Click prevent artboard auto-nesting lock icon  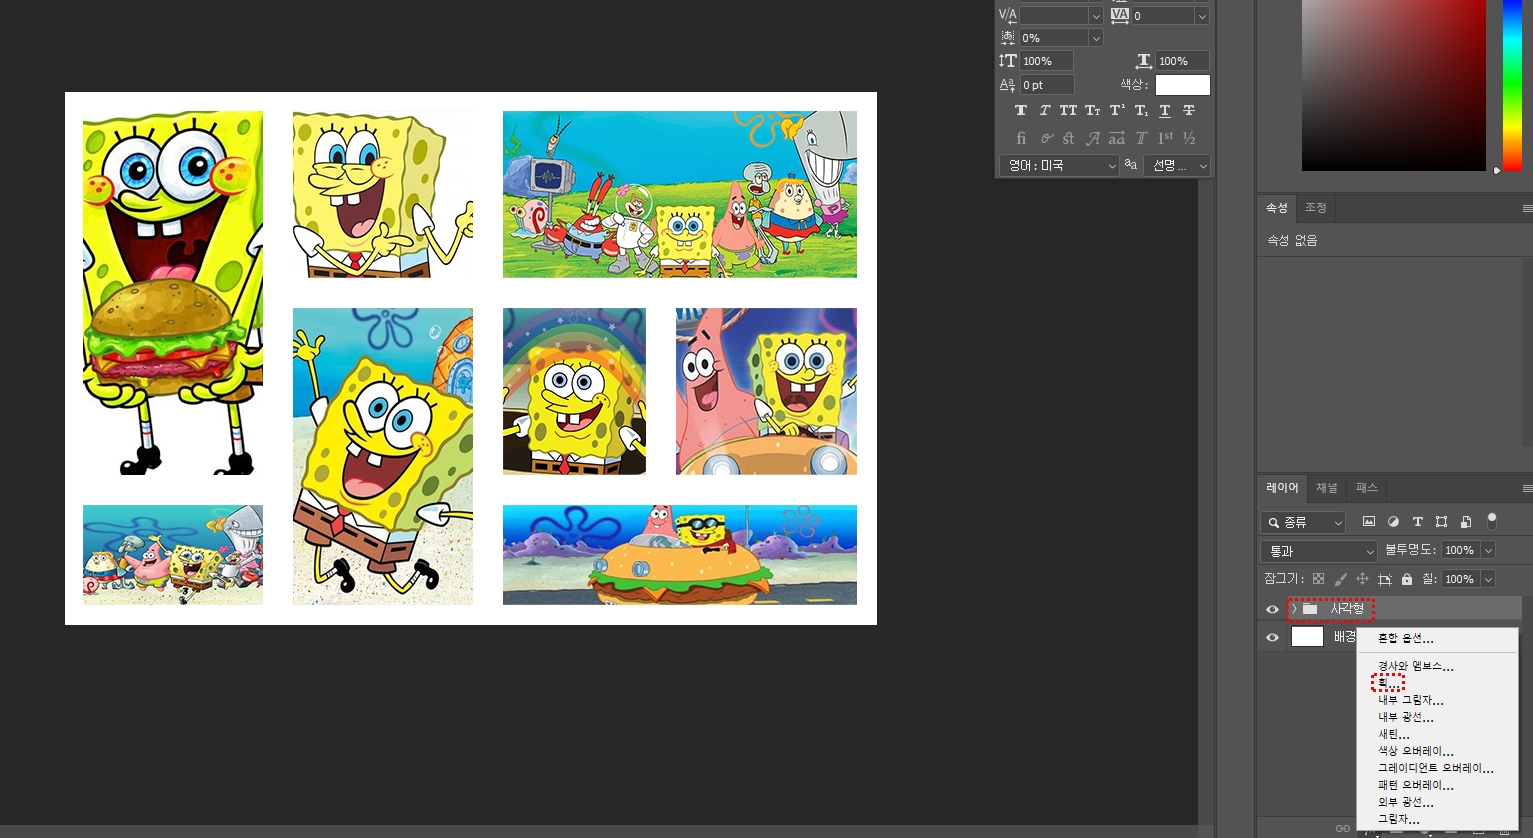pos(1385,579)
